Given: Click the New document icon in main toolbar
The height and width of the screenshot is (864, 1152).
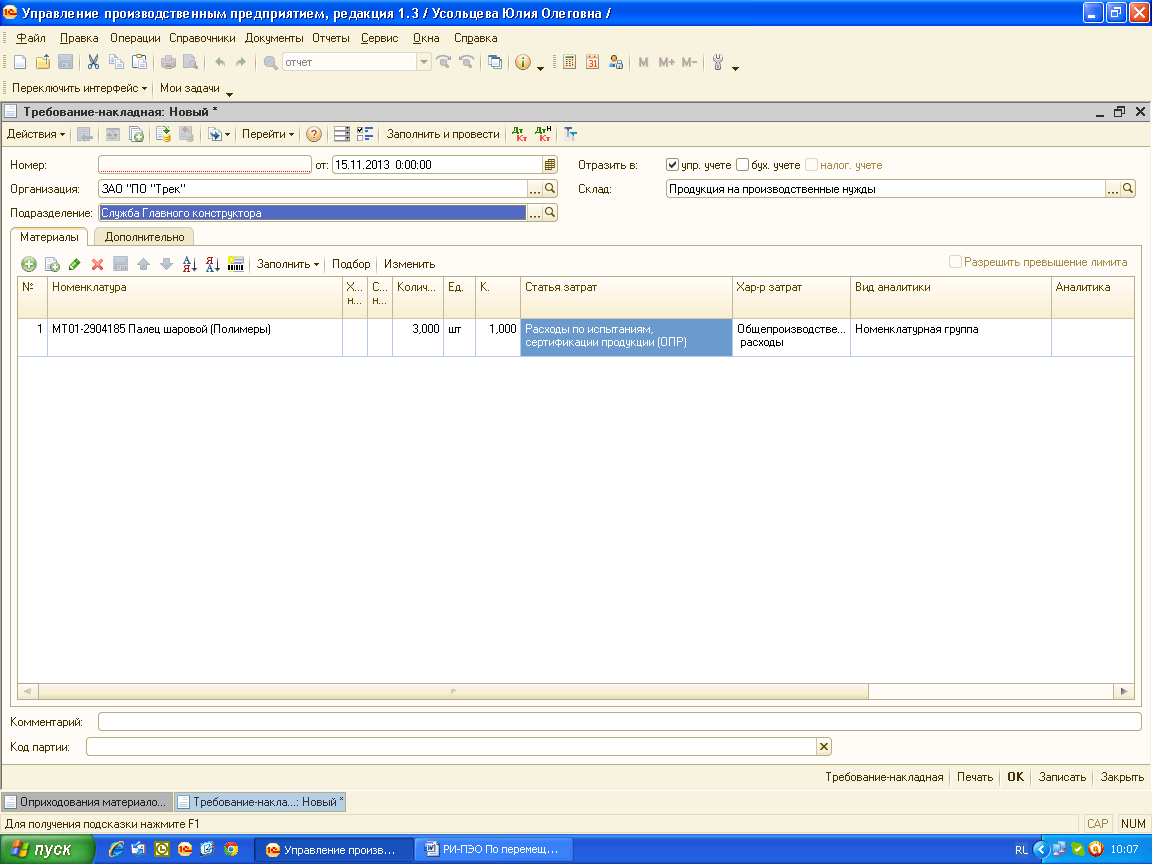Looking at the screenshot, I should click(21, 62).
